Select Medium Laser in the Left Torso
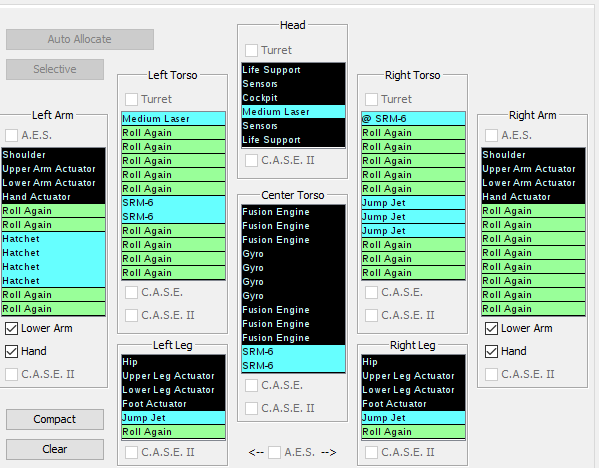 [173, 118]
